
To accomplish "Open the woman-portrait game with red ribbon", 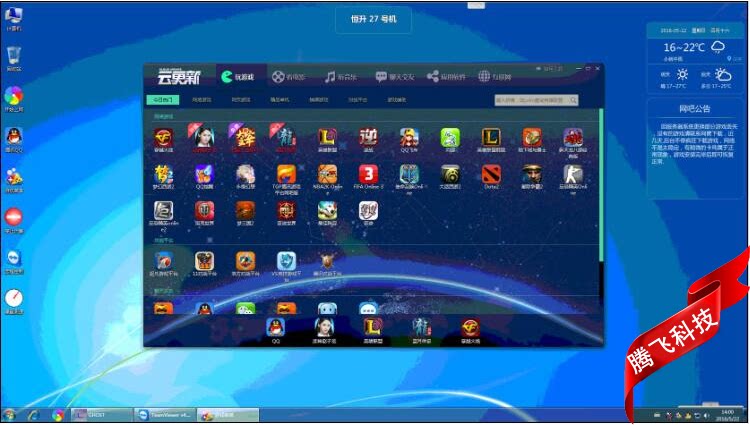I will (204, 140).
